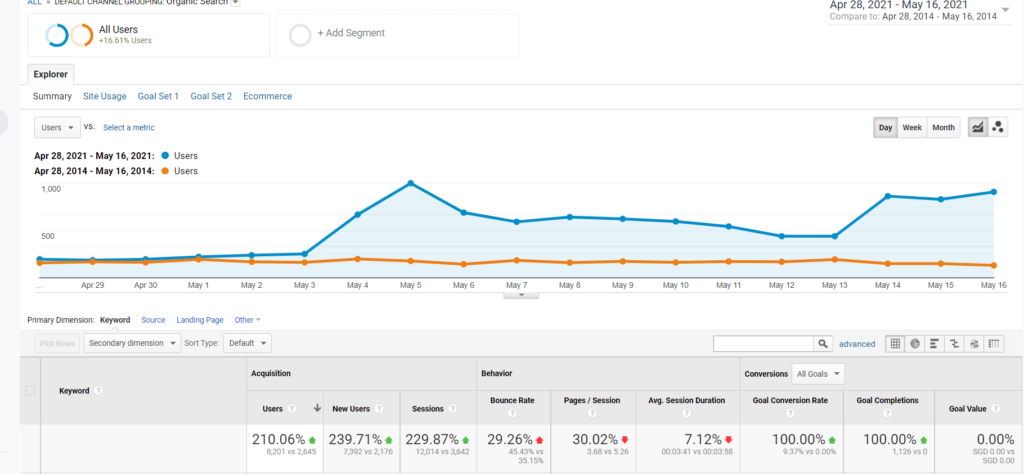Image resolution: width=1024 pixels, height=474 pixels.
Task: Open help icon under Goal Completions header
Action: click(x=887, y=413)
